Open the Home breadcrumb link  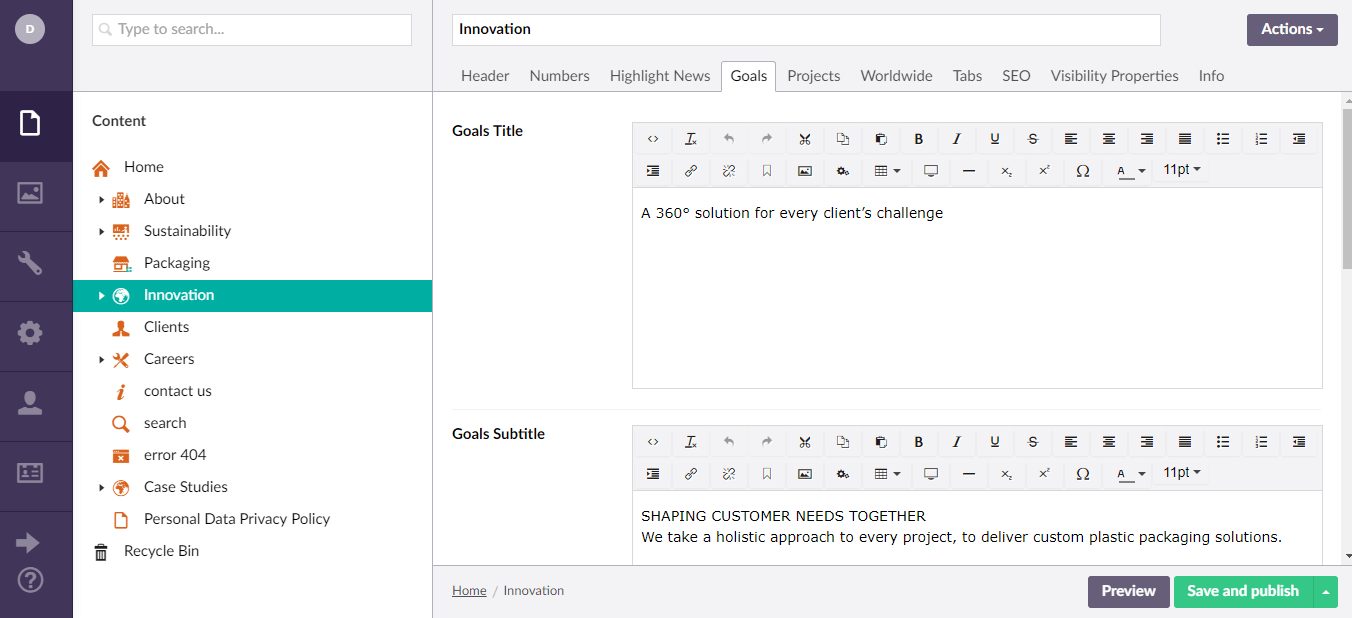pos(469,590)
